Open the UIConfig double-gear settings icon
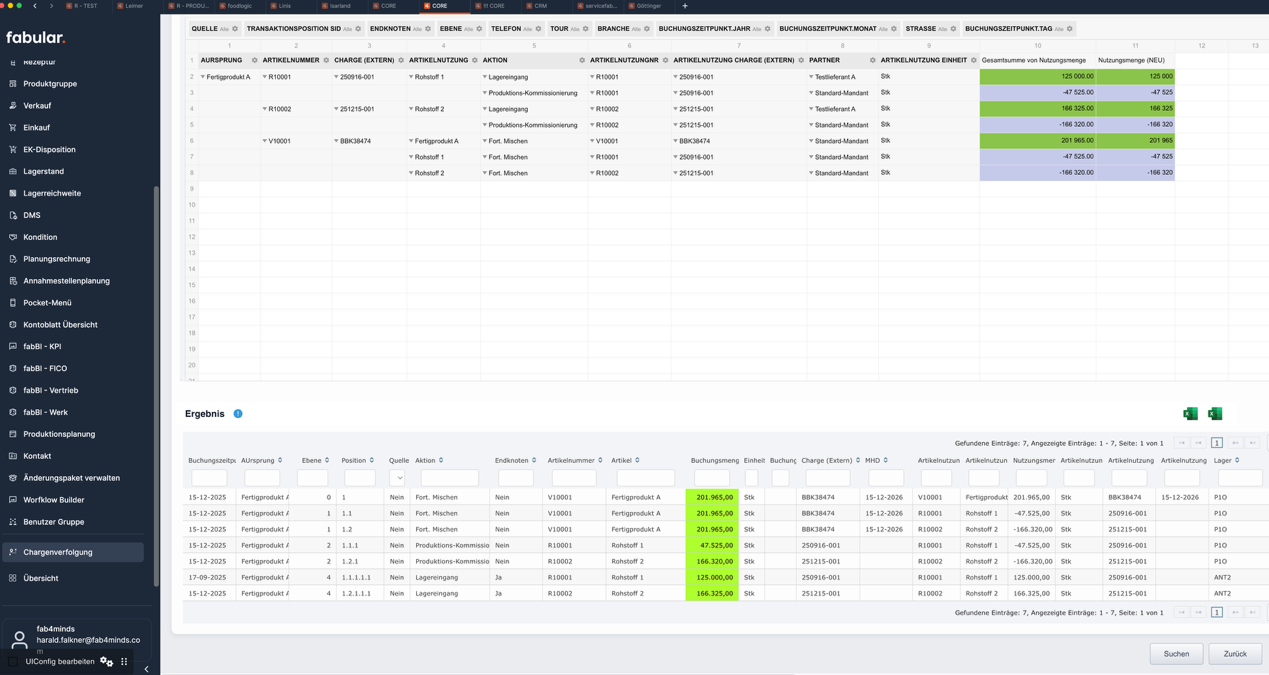1269x675 pixels. click(106, 662)
